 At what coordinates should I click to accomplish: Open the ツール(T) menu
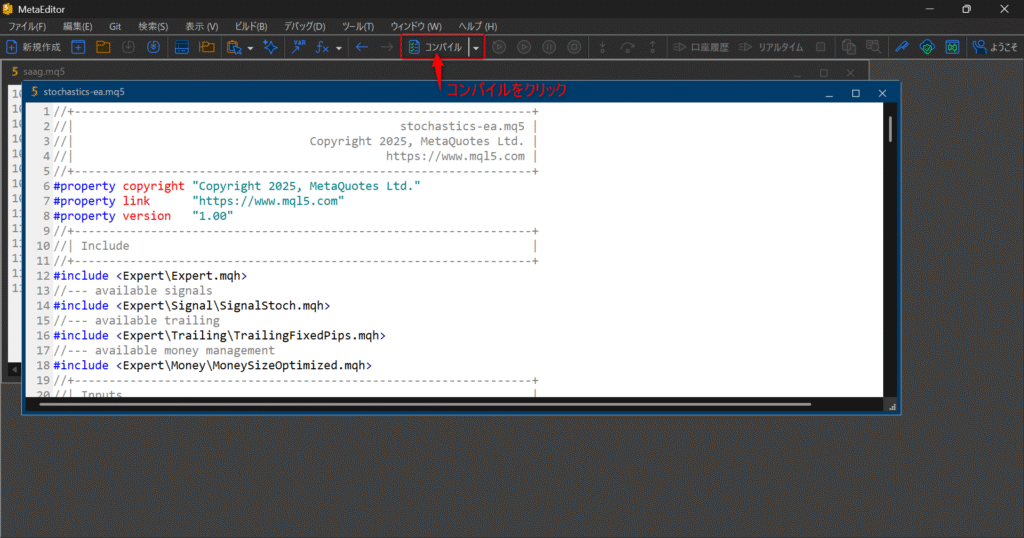(x=358, y=26)
